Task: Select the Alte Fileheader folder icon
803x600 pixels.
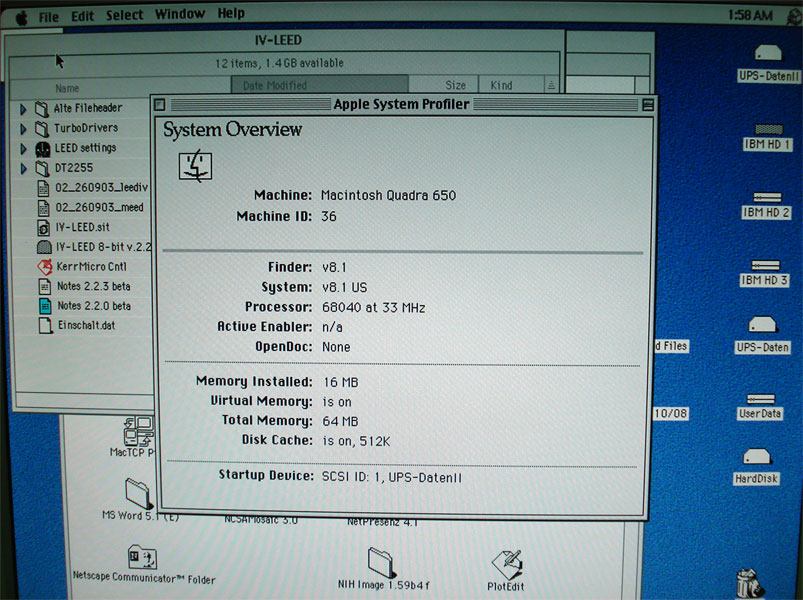Action: click(42, 109)
